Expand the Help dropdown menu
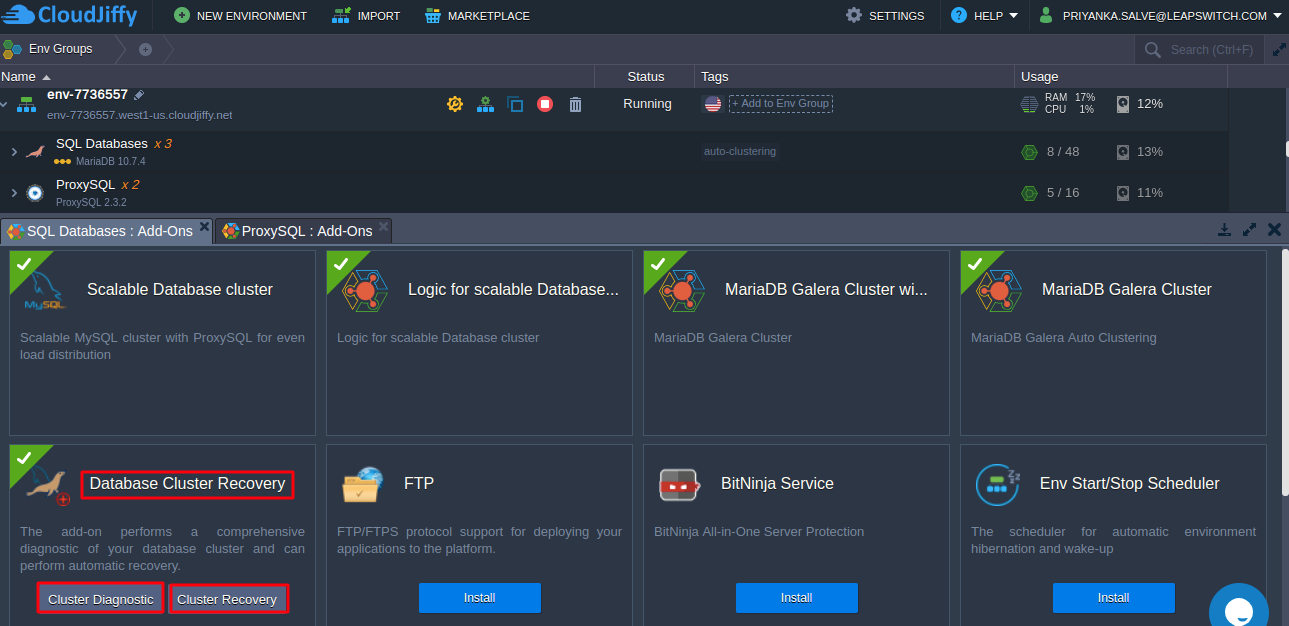 pyautogui.click(x=985, y=16)
